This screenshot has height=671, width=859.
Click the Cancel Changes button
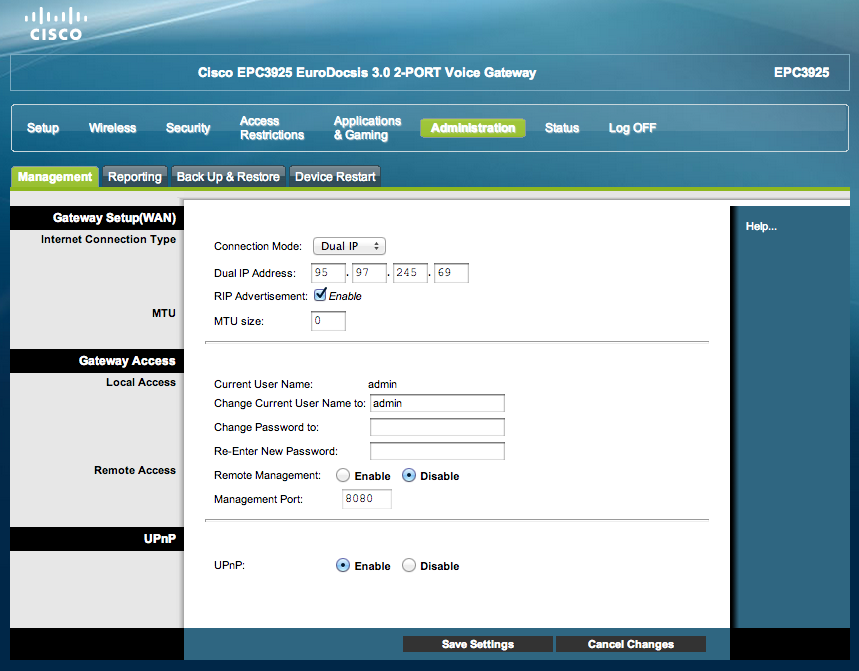631,644
